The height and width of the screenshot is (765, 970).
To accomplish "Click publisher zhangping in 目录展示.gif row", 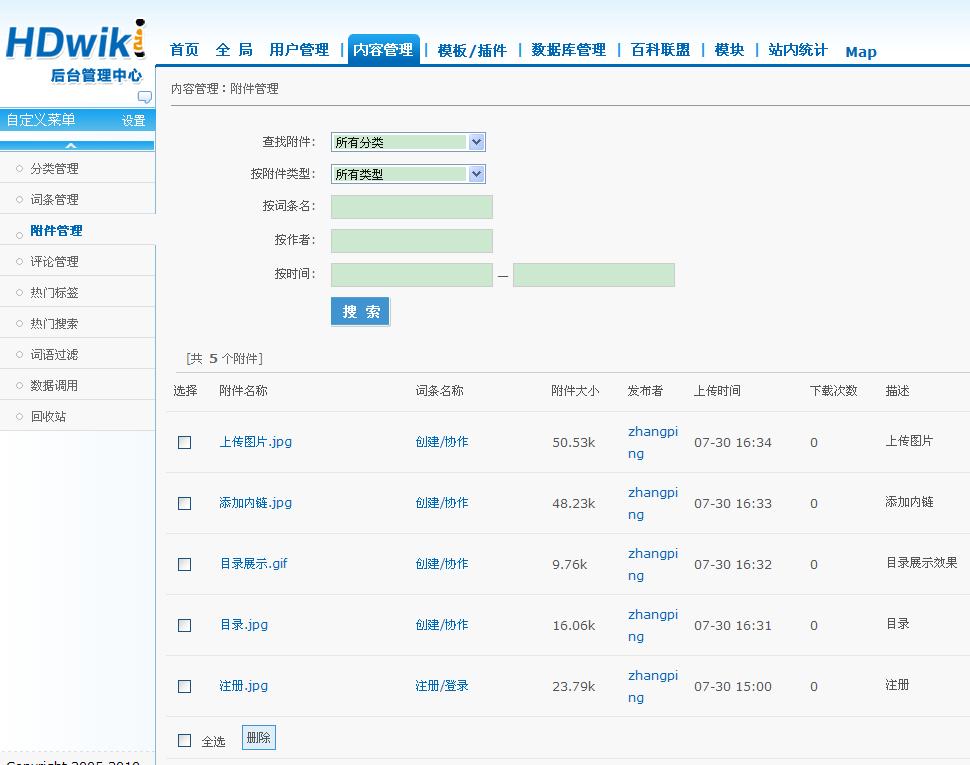I will coord(653,564).
